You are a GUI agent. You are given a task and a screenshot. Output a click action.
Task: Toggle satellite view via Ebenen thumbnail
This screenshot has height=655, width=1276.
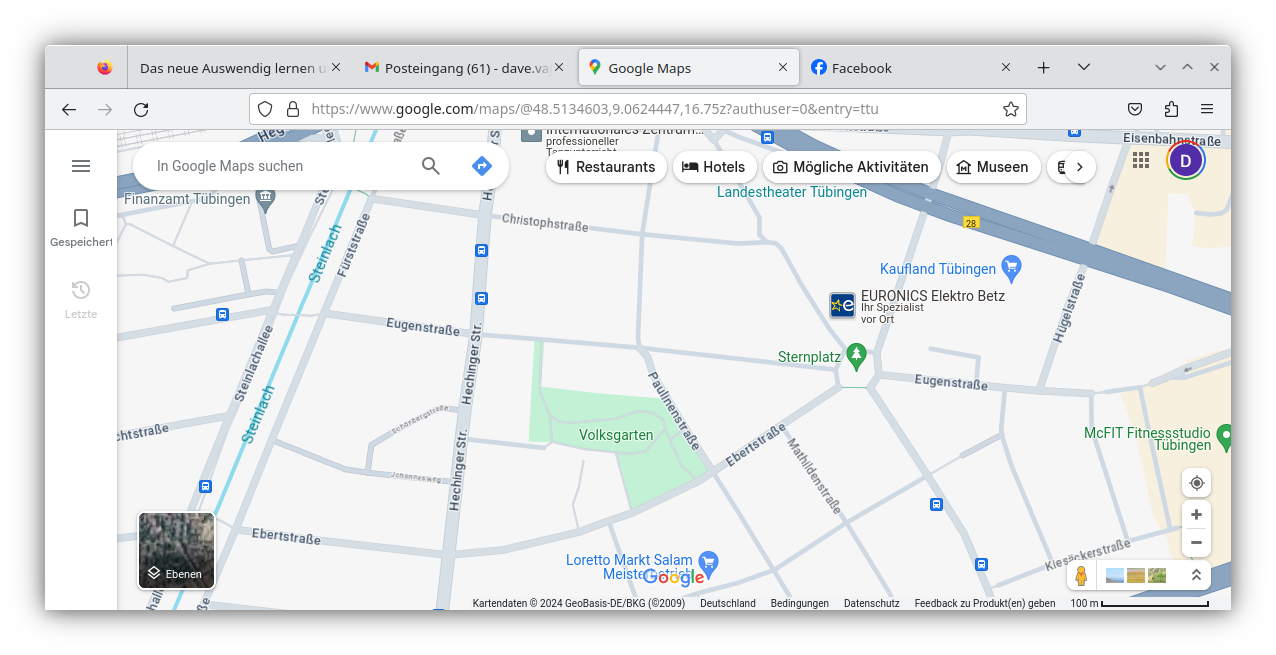[x=176, y=550]
